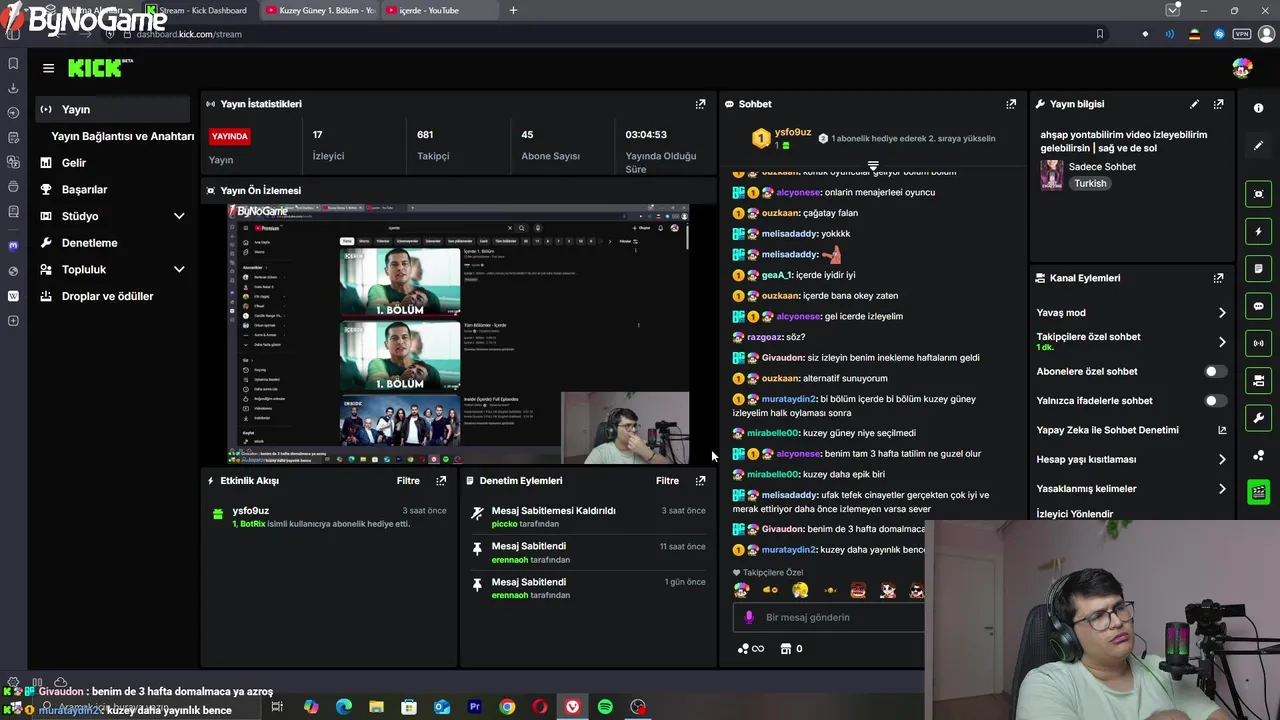Toggle the stream preview widget icon
The image size is (1280, 720).
(1258, 194)
